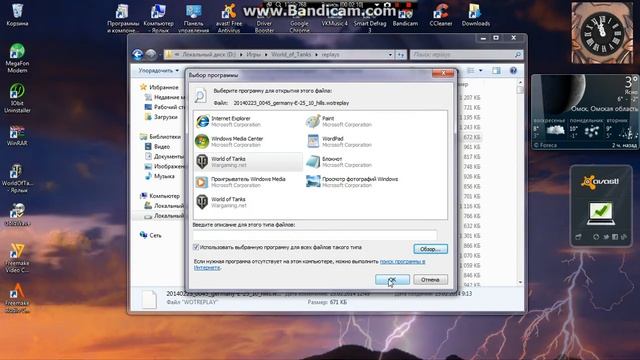
Task: Open IObit Uninstaller desktop icon
Action: tap(17, 98)
